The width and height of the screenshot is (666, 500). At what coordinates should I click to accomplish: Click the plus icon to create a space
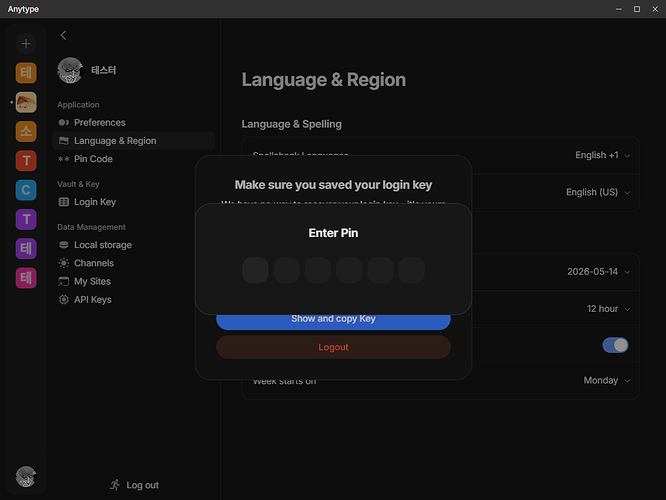click(26, 43)
